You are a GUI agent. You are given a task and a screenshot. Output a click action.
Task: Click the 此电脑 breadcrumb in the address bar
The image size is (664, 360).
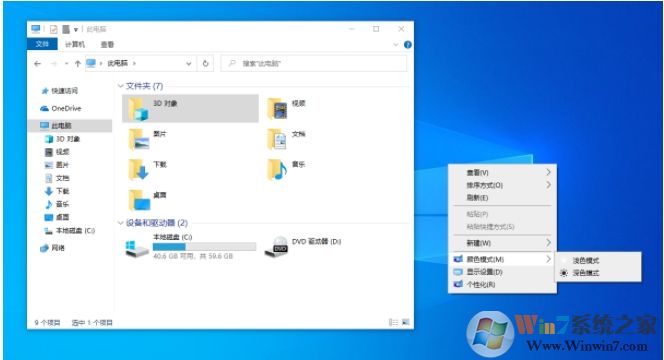pos(117,63)
